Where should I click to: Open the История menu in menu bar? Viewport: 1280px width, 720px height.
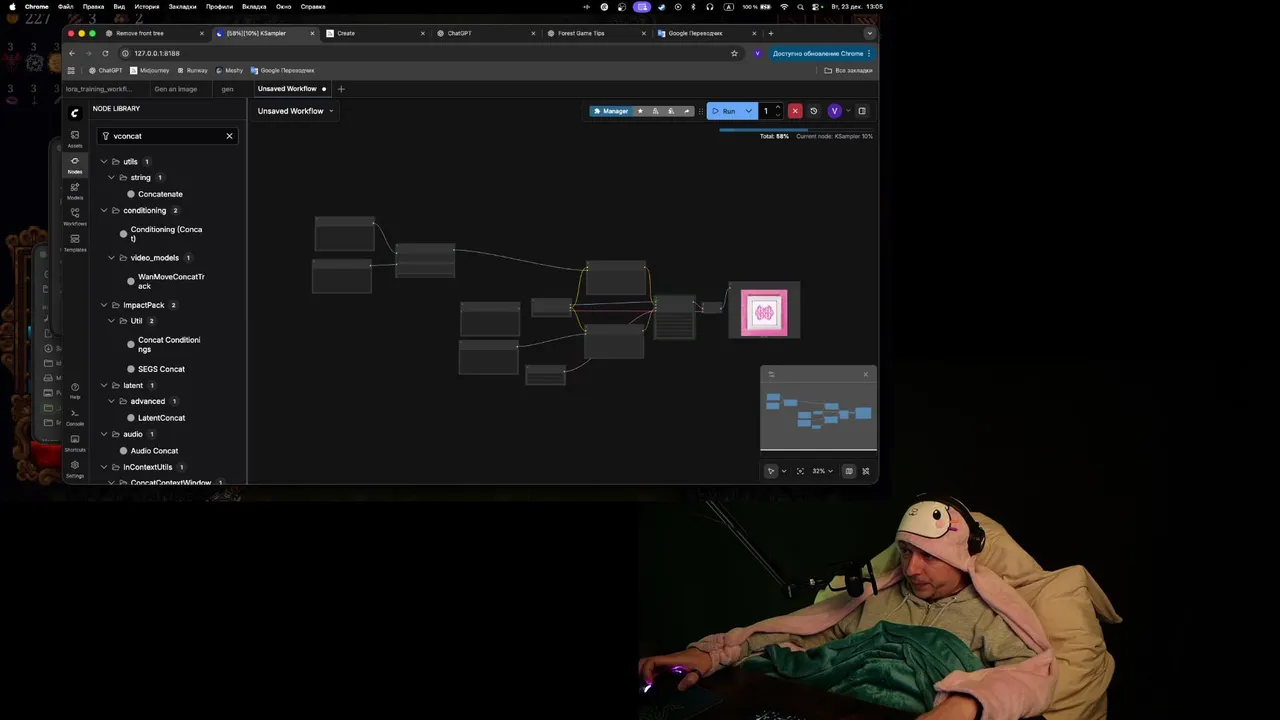[147, 6]
